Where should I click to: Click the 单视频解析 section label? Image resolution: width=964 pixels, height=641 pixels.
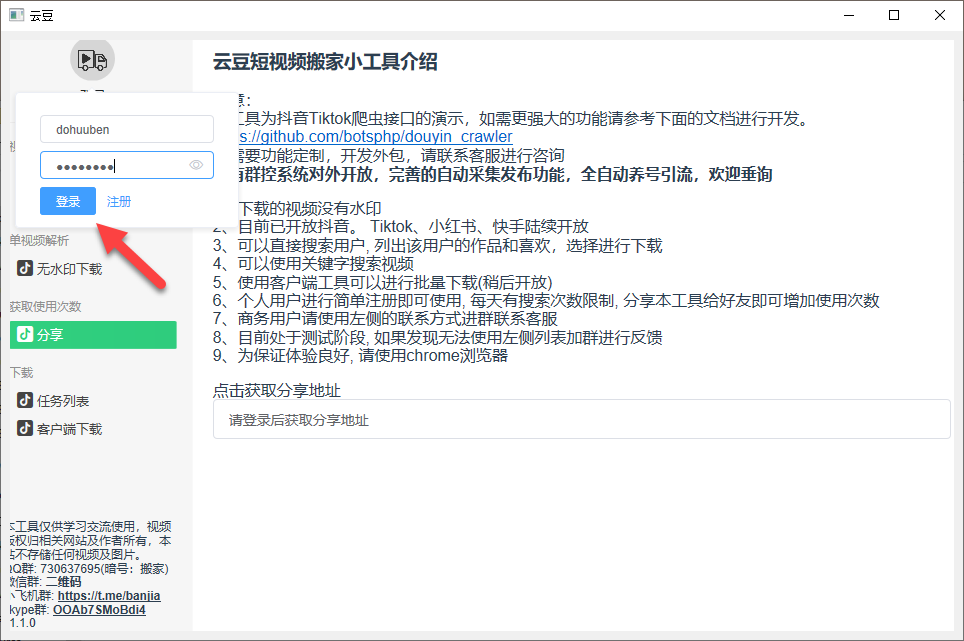tap(39, 240)
